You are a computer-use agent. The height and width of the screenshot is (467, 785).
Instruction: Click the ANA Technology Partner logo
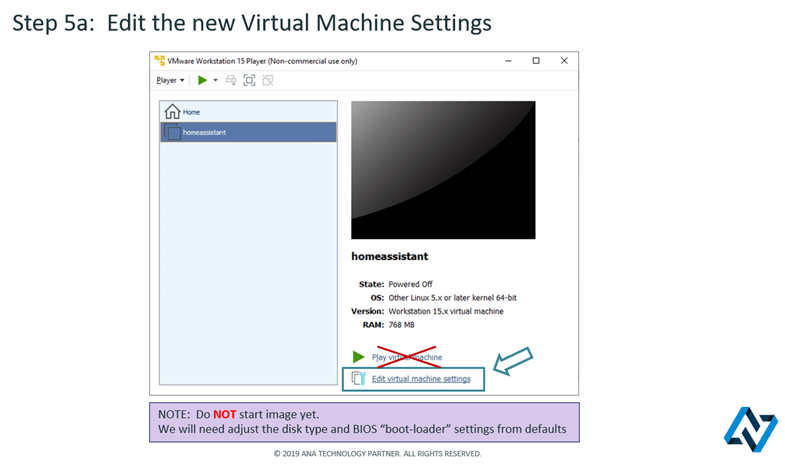point(750,427)
